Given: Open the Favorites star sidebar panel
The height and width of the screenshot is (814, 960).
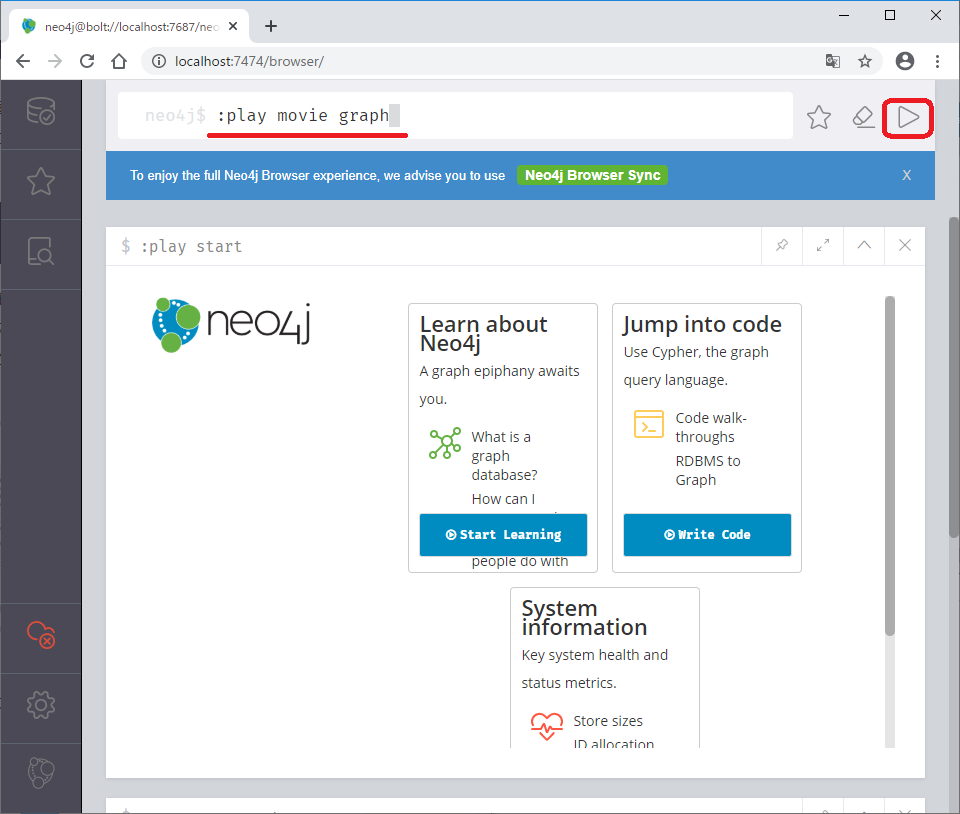Looking at the screenshot, I should click(41, 181).
